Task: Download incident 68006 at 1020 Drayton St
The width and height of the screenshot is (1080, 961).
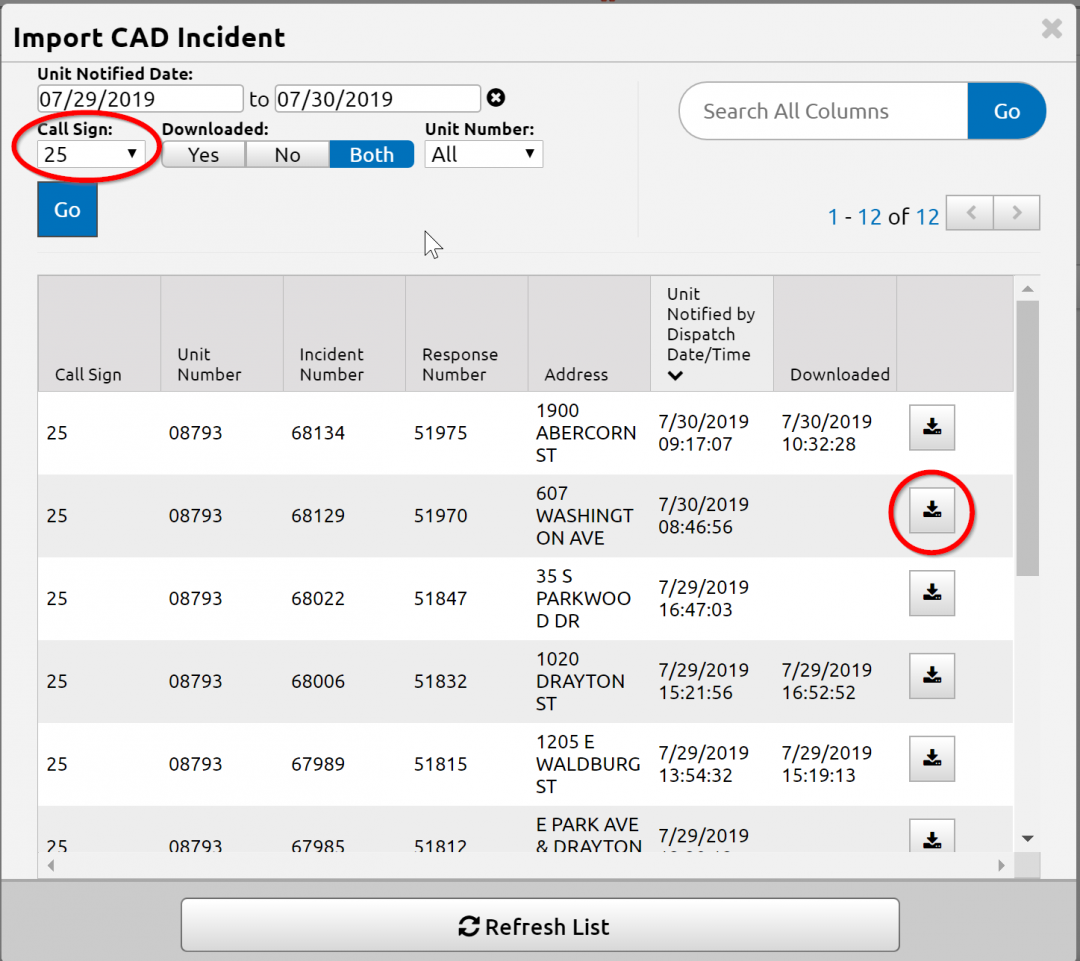Action: pos(931,676)
